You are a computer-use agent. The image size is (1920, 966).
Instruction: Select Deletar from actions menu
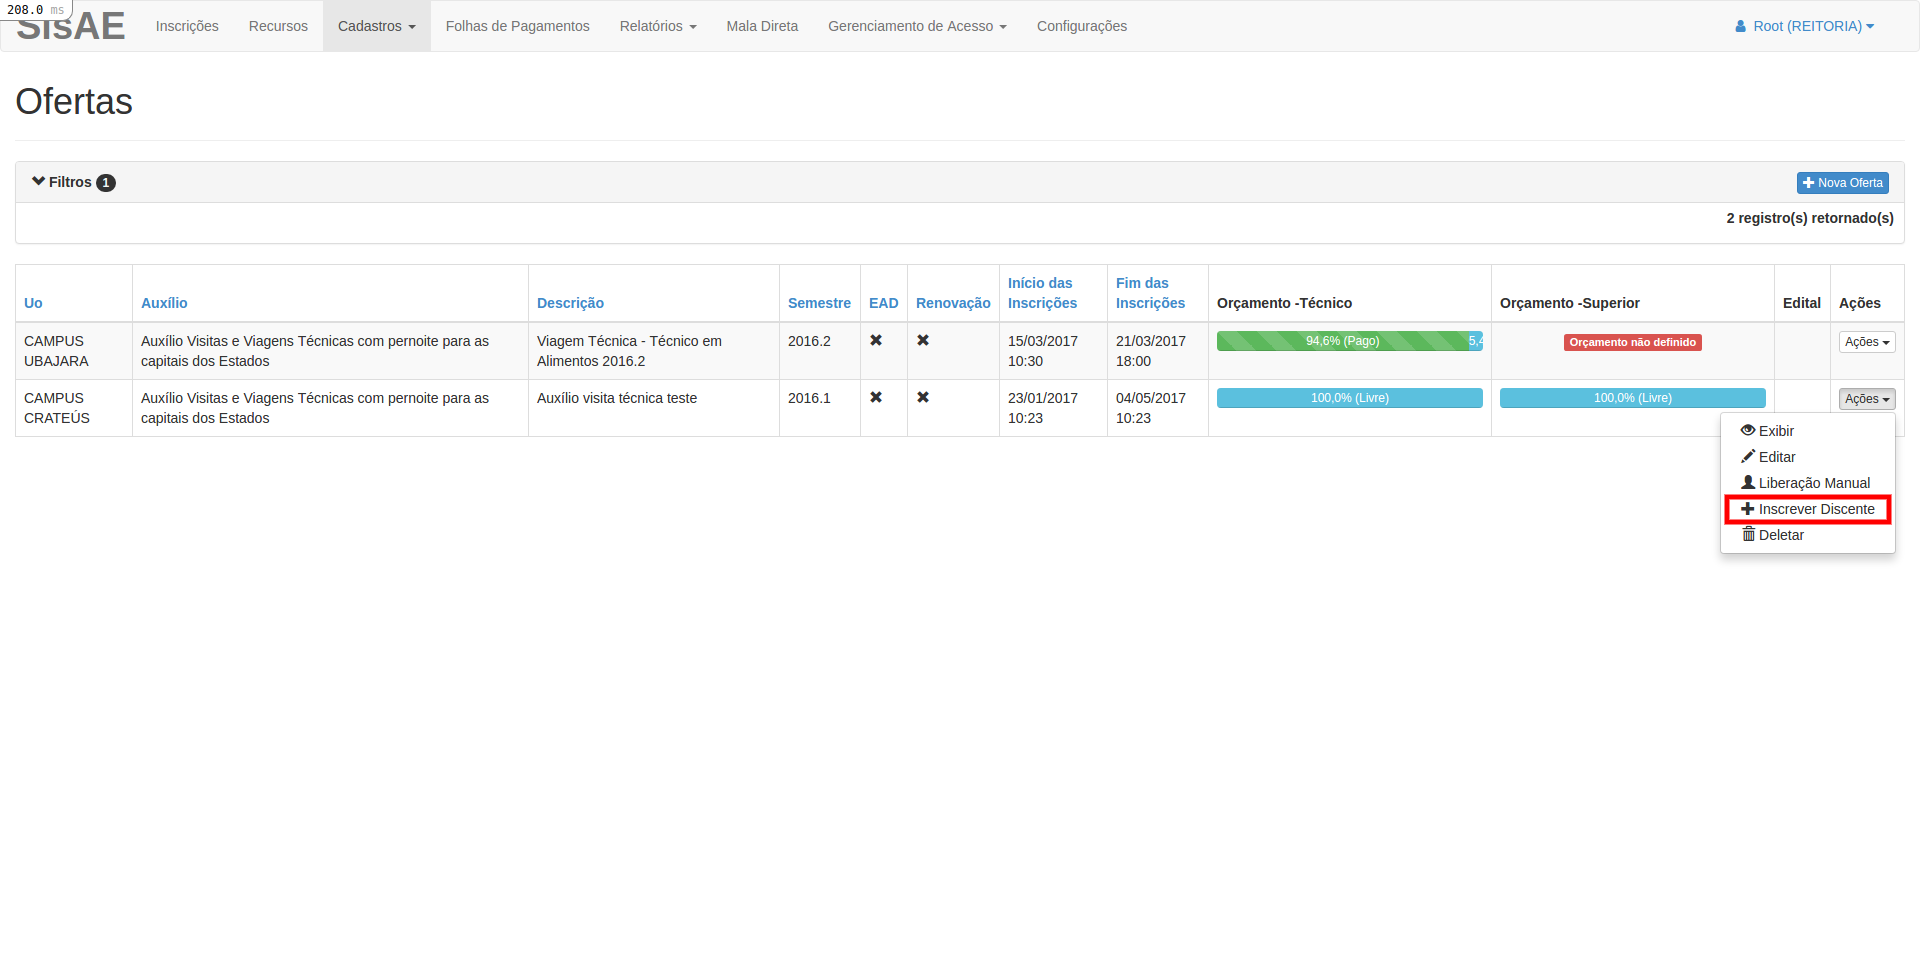pyautogui.click(x=1808, y=535)
